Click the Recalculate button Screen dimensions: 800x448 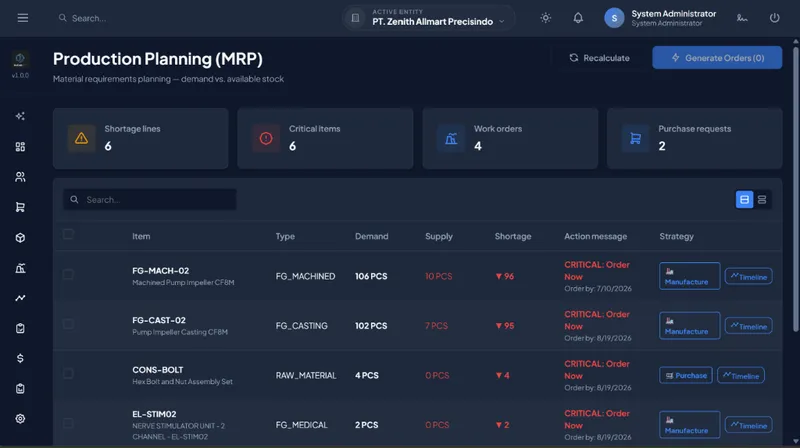(x=599, y=58)
